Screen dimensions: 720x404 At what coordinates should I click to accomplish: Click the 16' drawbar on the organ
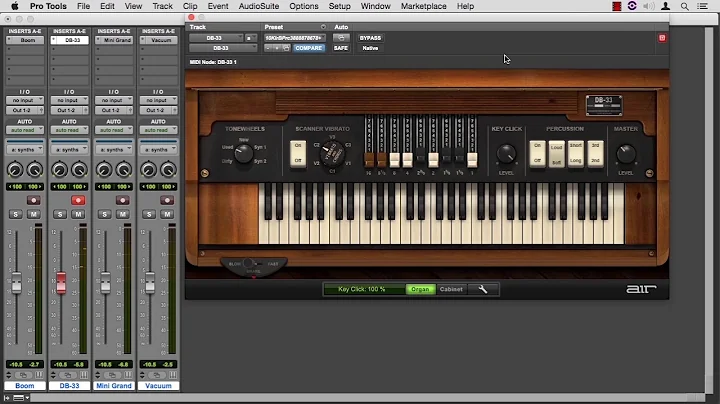click(369, 160)
